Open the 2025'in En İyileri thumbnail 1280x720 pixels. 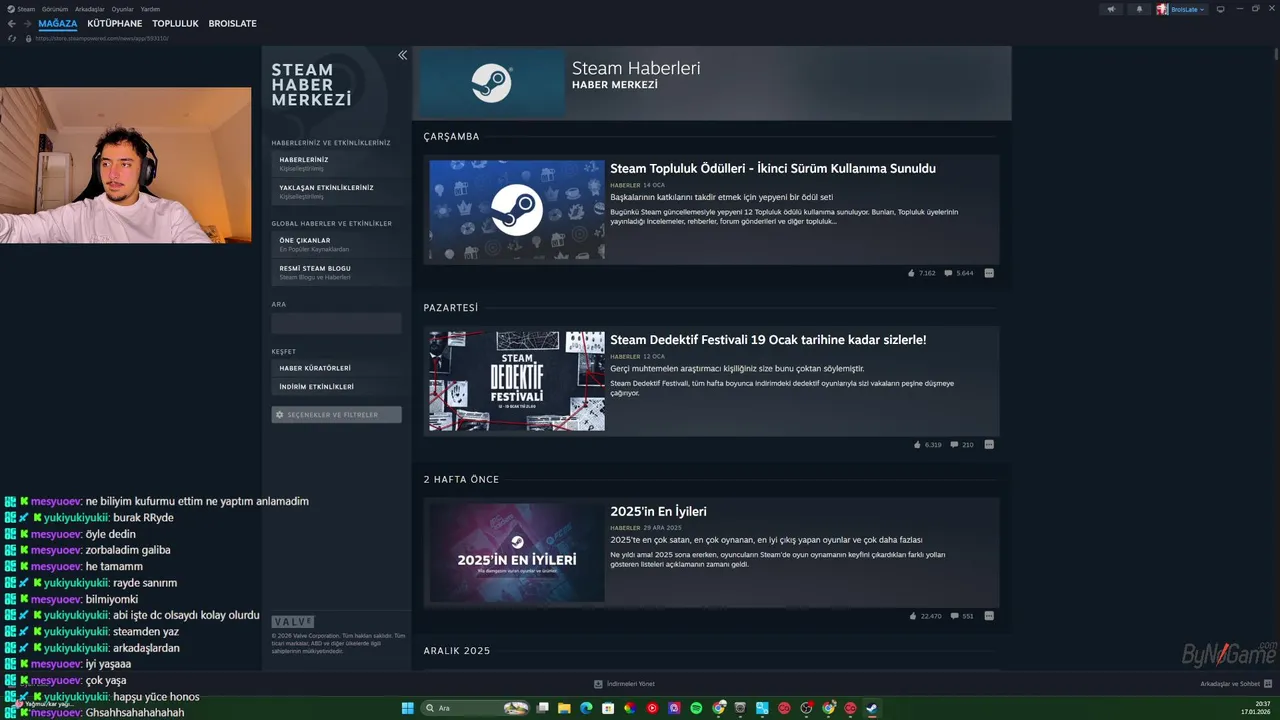tap(517, 552)
